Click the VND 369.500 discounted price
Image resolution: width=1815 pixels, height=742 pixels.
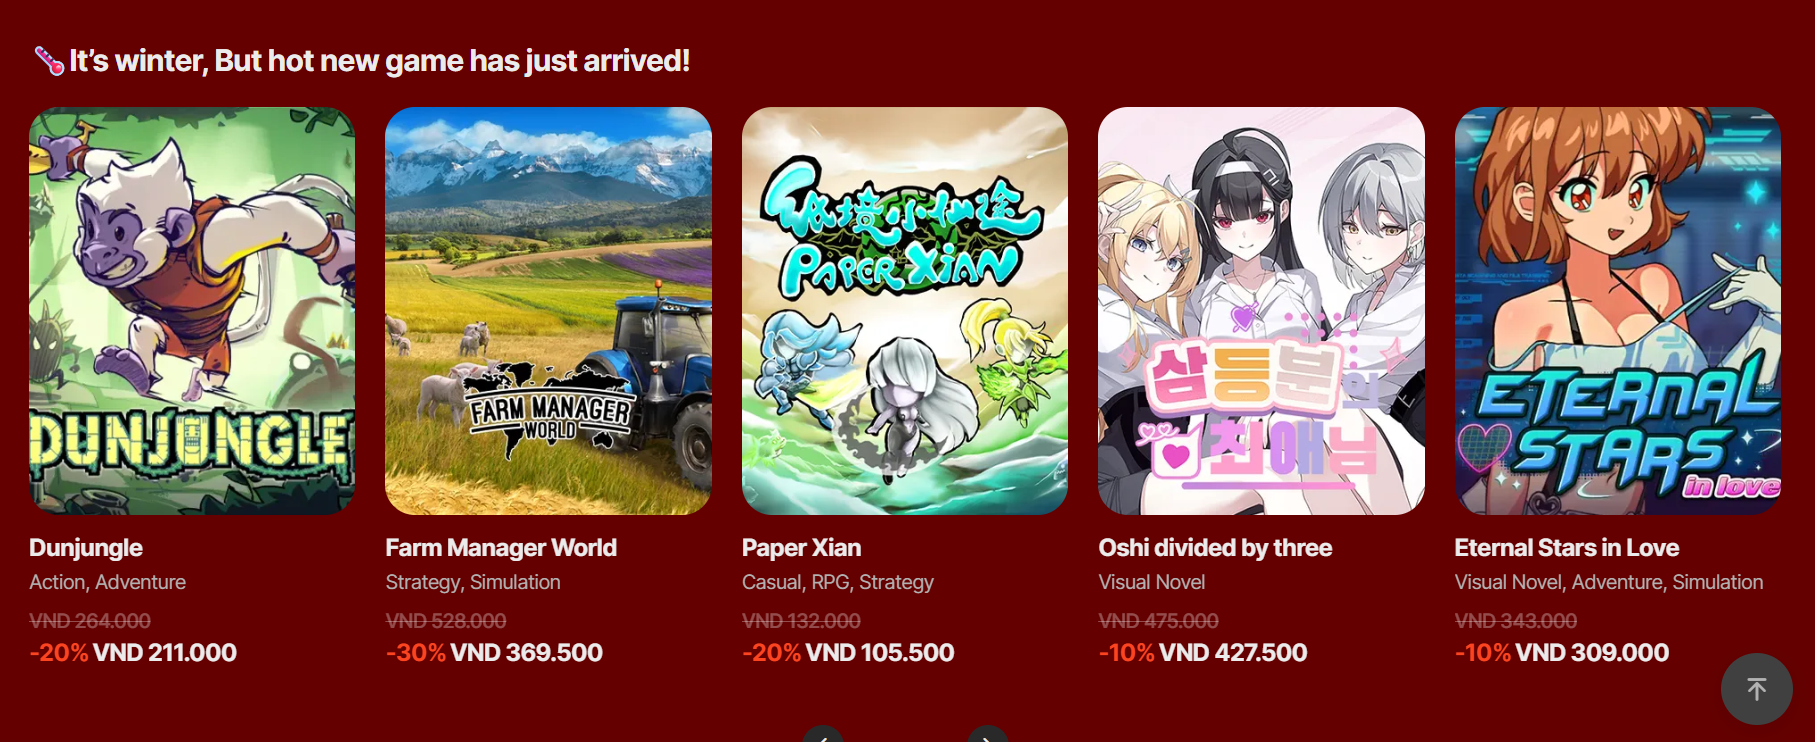(x=527, y=653)
